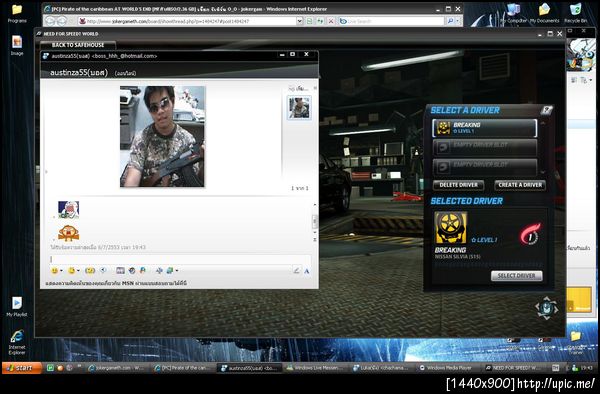
Task: Click the Transformers gadget icon in game corner
Action: coord(546,308)
